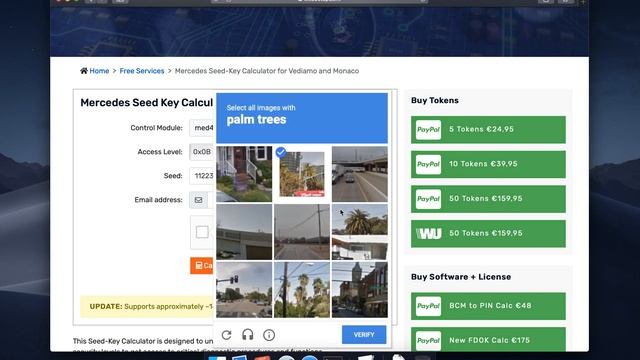Click the 'UPDATE:' notice text
Image resolution: width=640 pixels, height=360 pixels.
(x=106, y=307)
